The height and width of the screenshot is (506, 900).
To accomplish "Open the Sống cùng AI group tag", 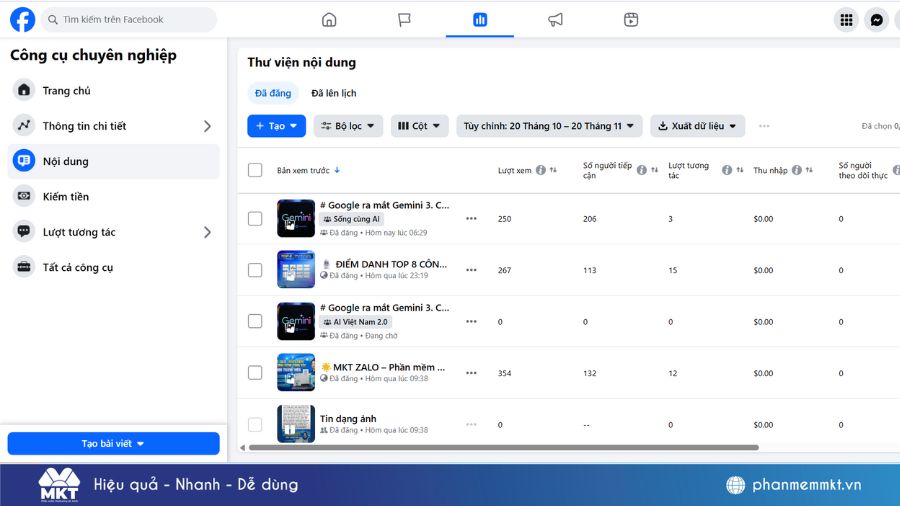I will click(351, 219).
